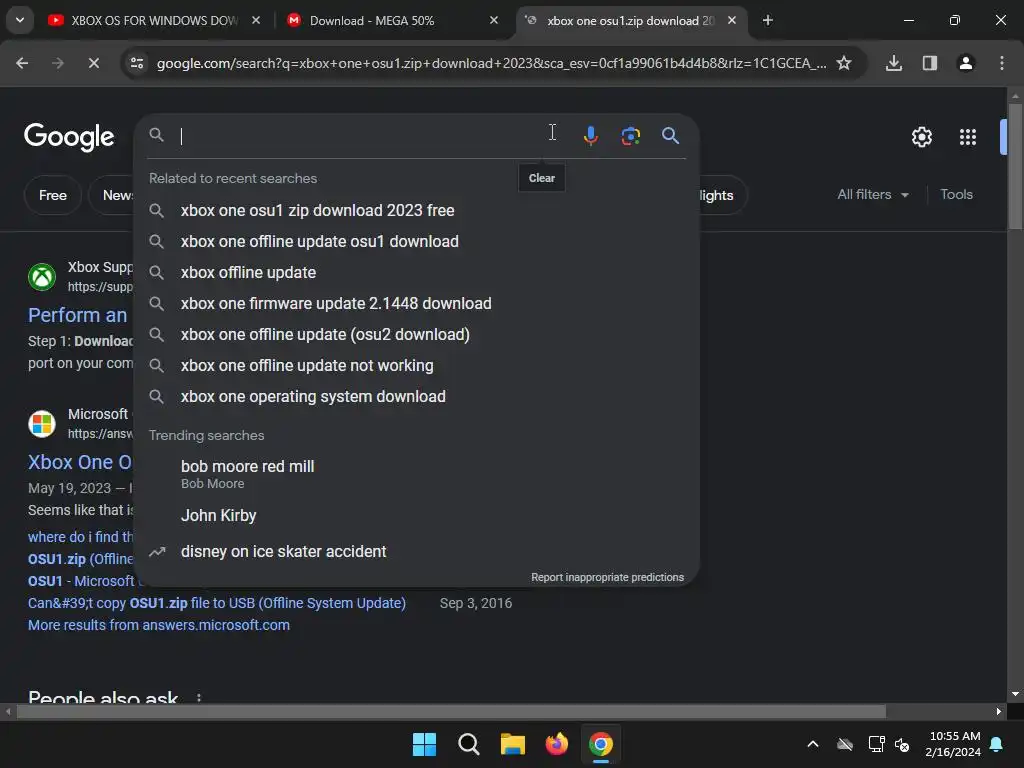
Task: Click Chrome icon in taskbar
Action: pyautogui.click(x=601, y=744)
